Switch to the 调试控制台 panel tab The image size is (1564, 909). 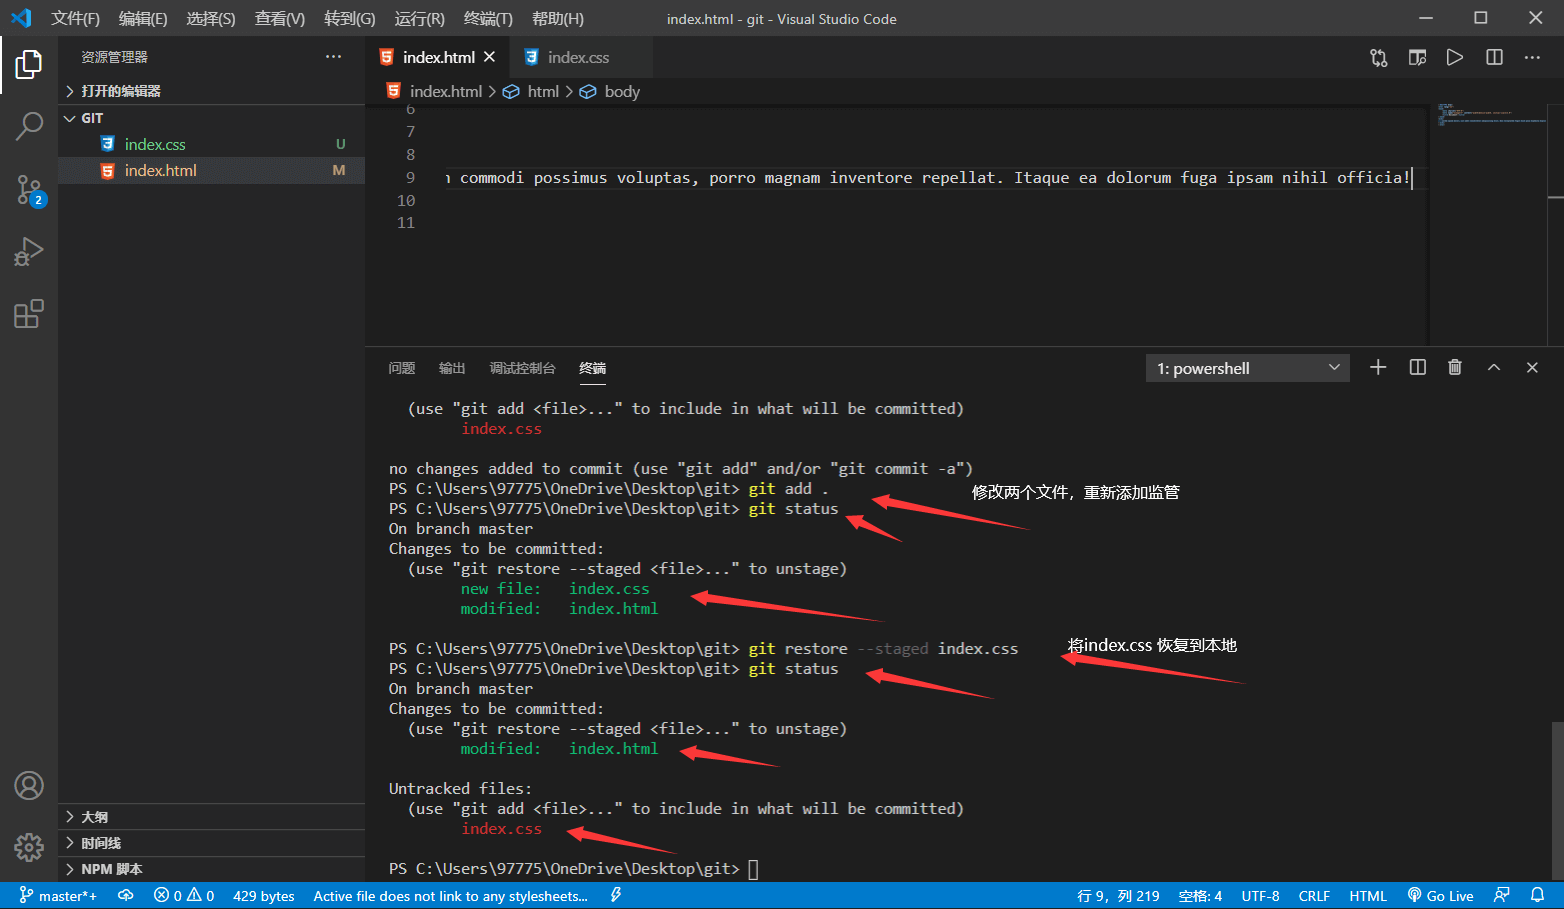(522, 368)
